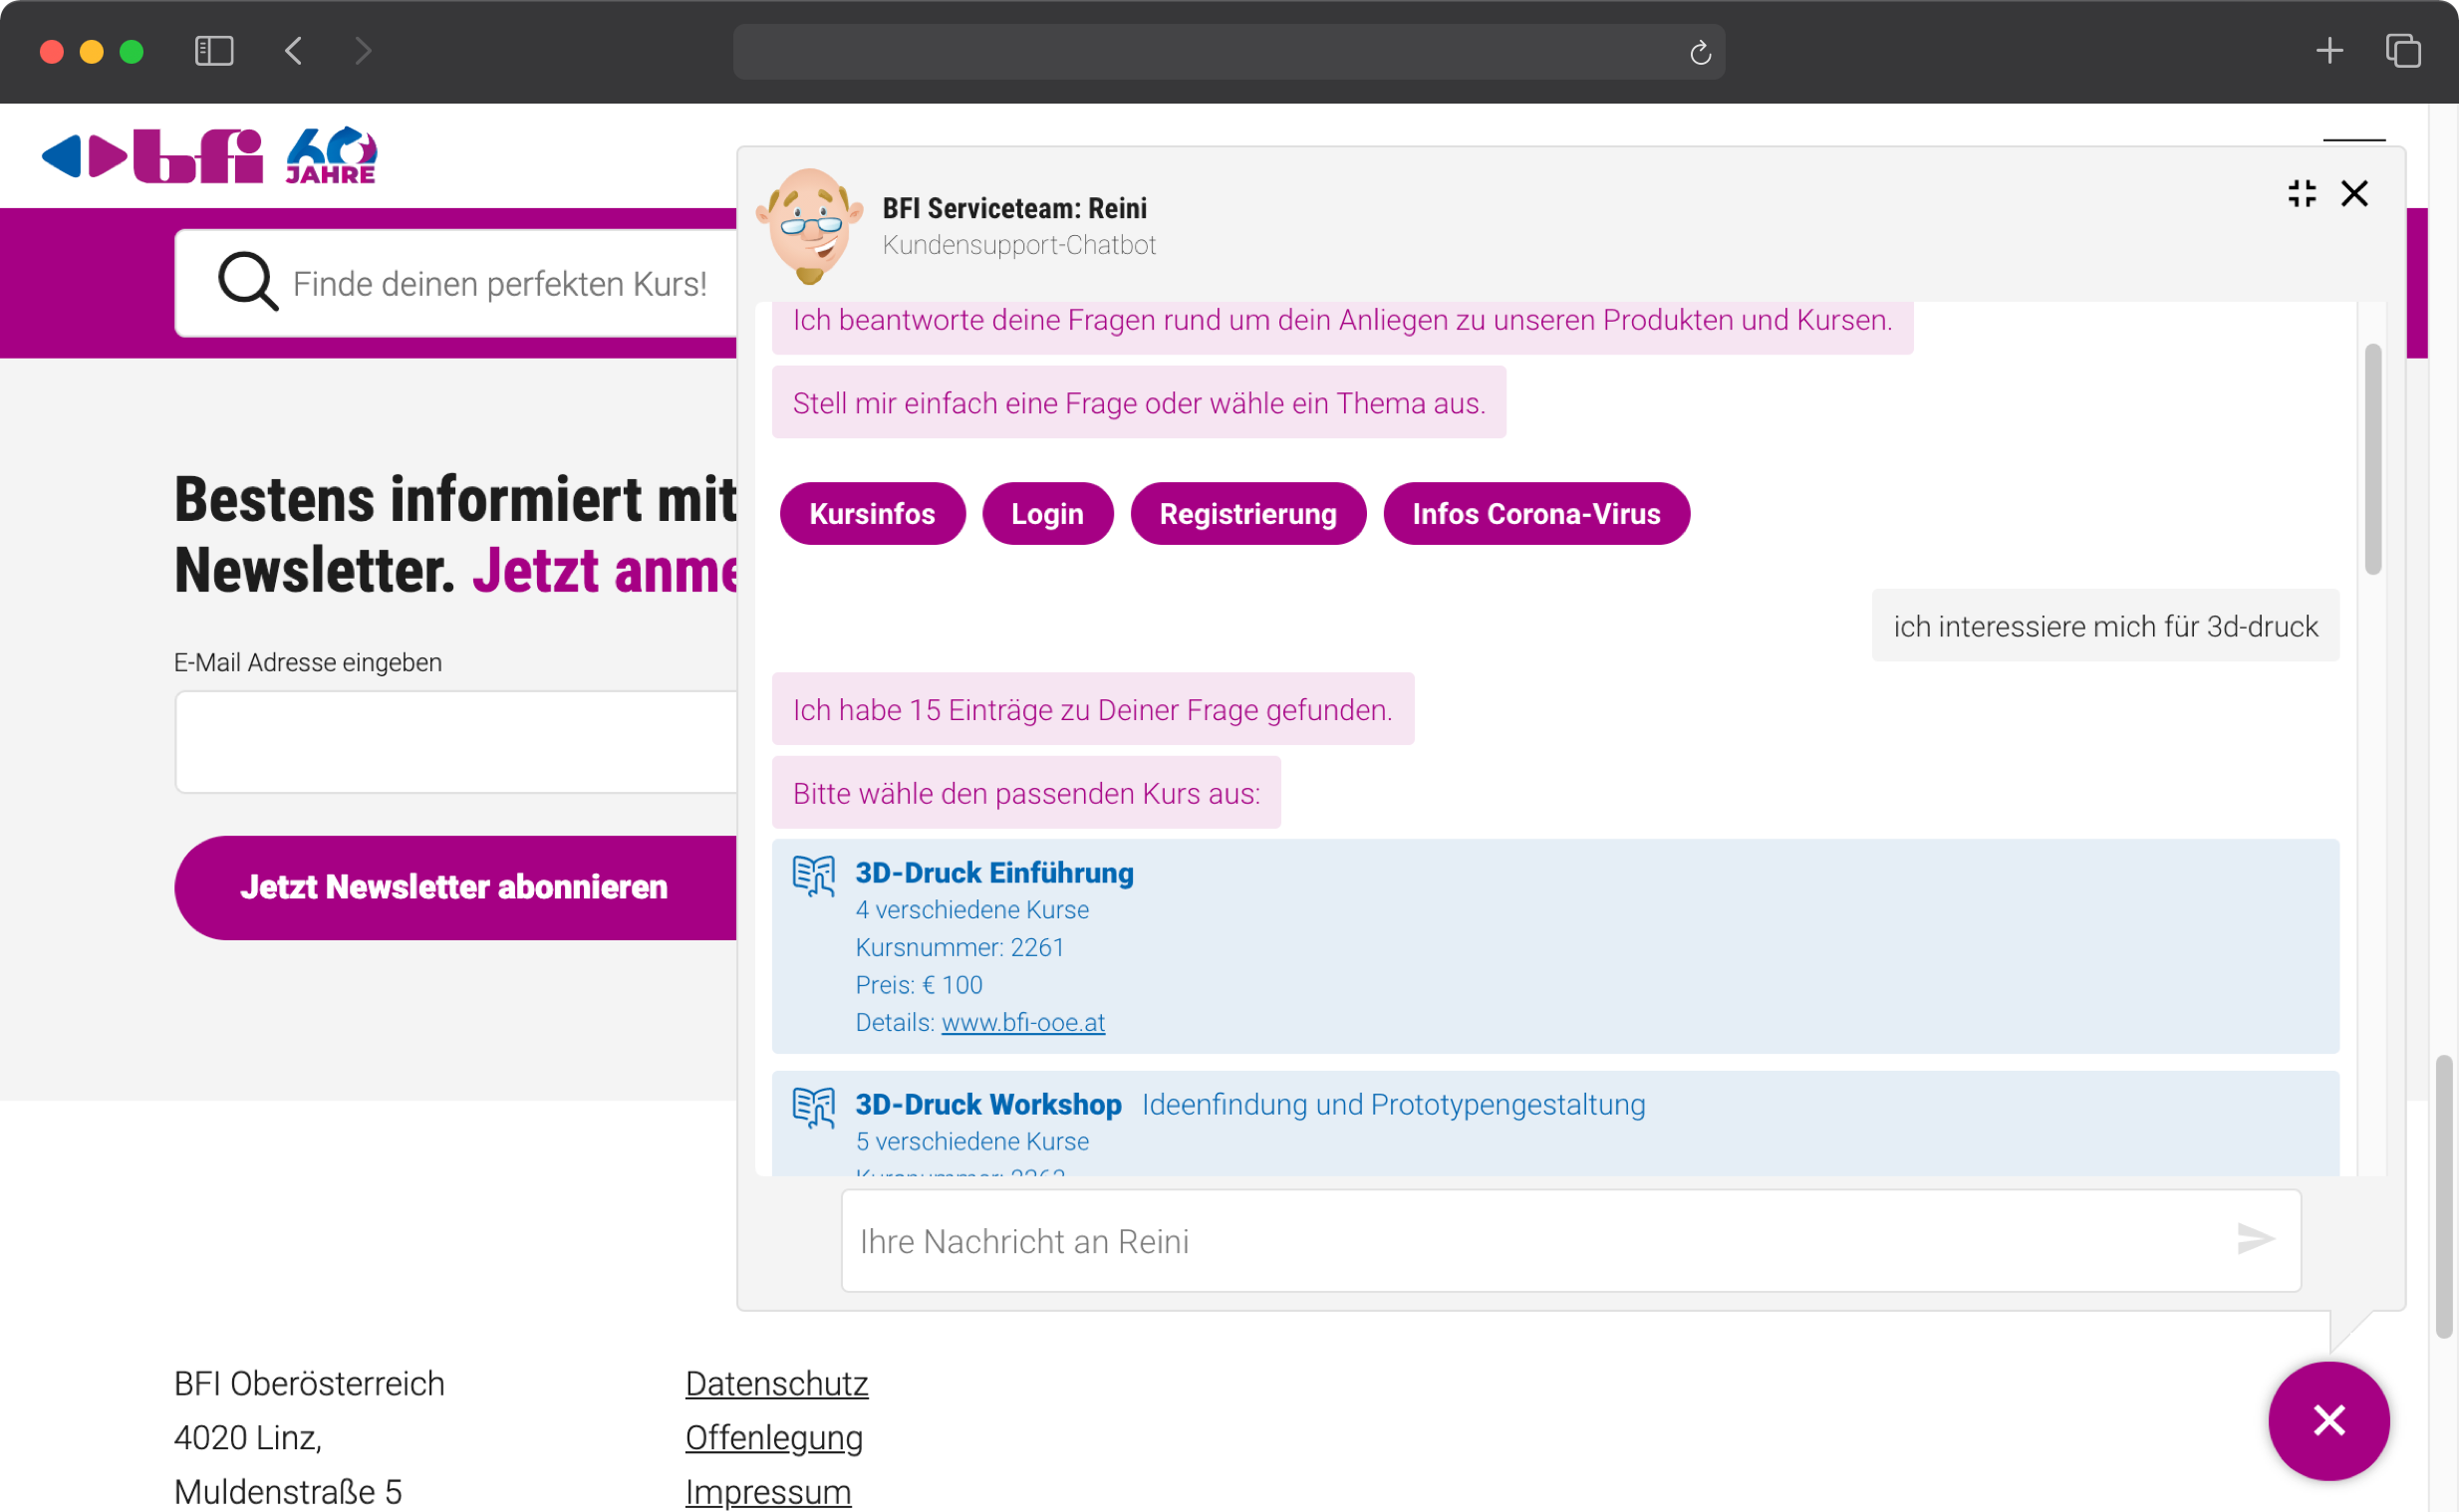Click the 60 Jahre anniversary logo
This screenshot has height=1512, width=2459.
pos(330,155)
